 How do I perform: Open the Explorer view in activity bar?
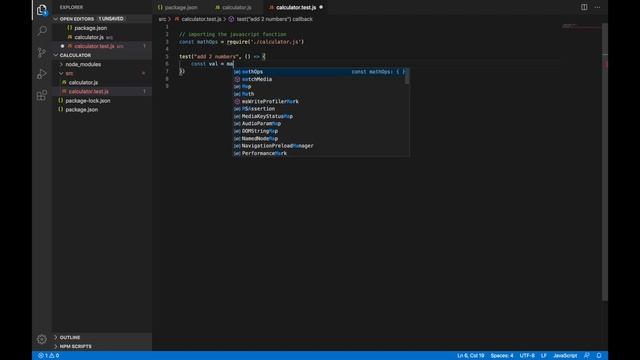click(42, 10)
